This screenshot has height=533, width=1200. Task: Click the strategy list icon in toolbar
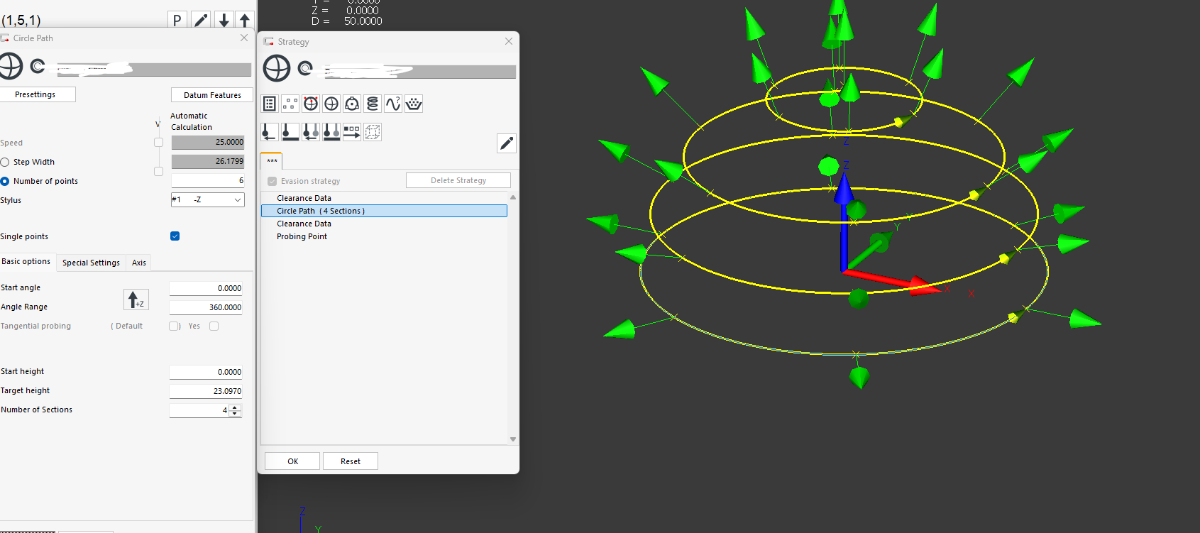point(269,104)
